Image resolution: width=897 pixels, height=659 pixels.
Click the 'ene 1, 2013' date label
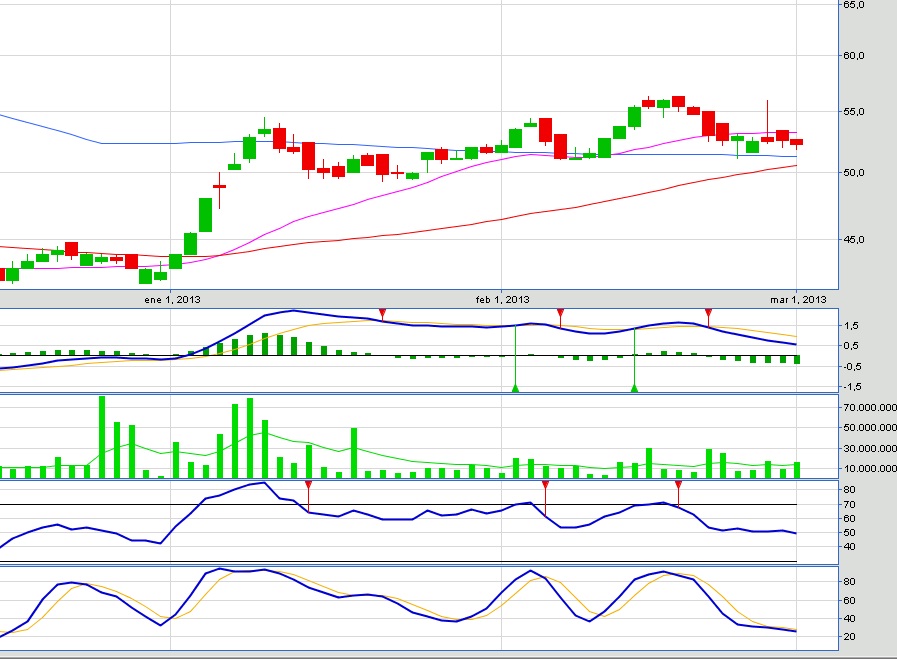pyautogui.click(x=172, y=299)
